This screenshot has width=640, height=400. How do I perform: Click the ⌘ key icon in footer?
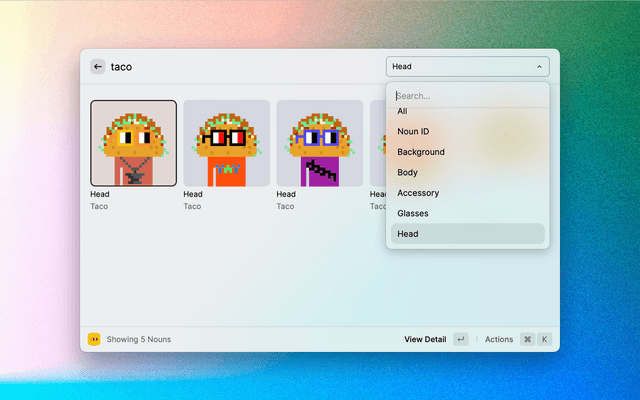click(527, 339)
